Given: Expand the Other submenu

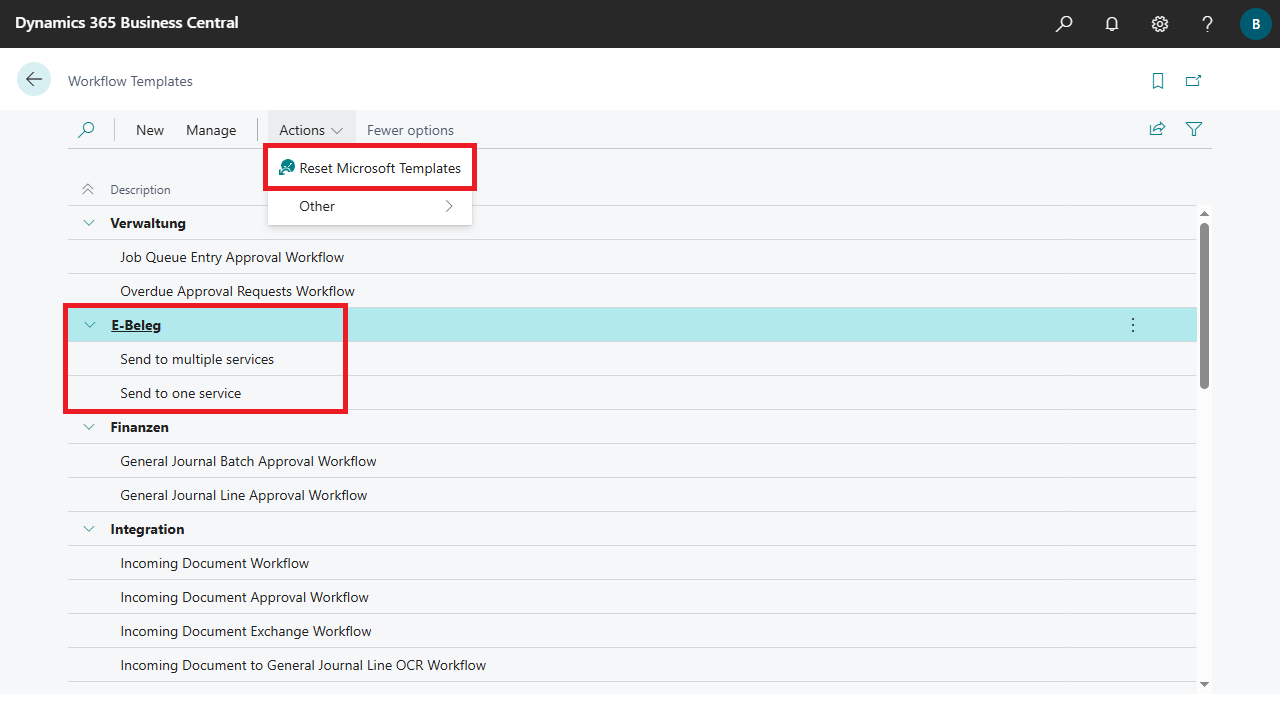Looking at the screenshot, I should [x=370, y=206].
